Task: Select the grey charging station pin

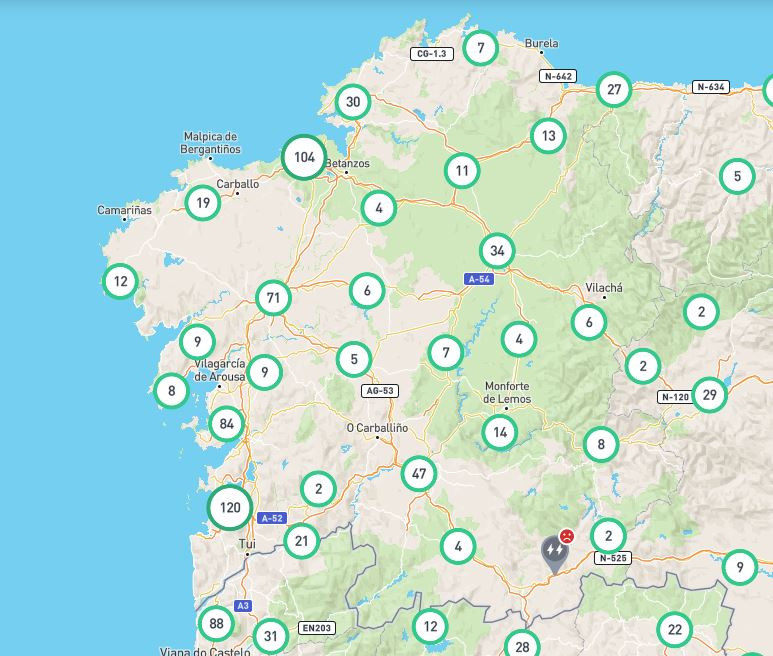Action: (555, 555)
